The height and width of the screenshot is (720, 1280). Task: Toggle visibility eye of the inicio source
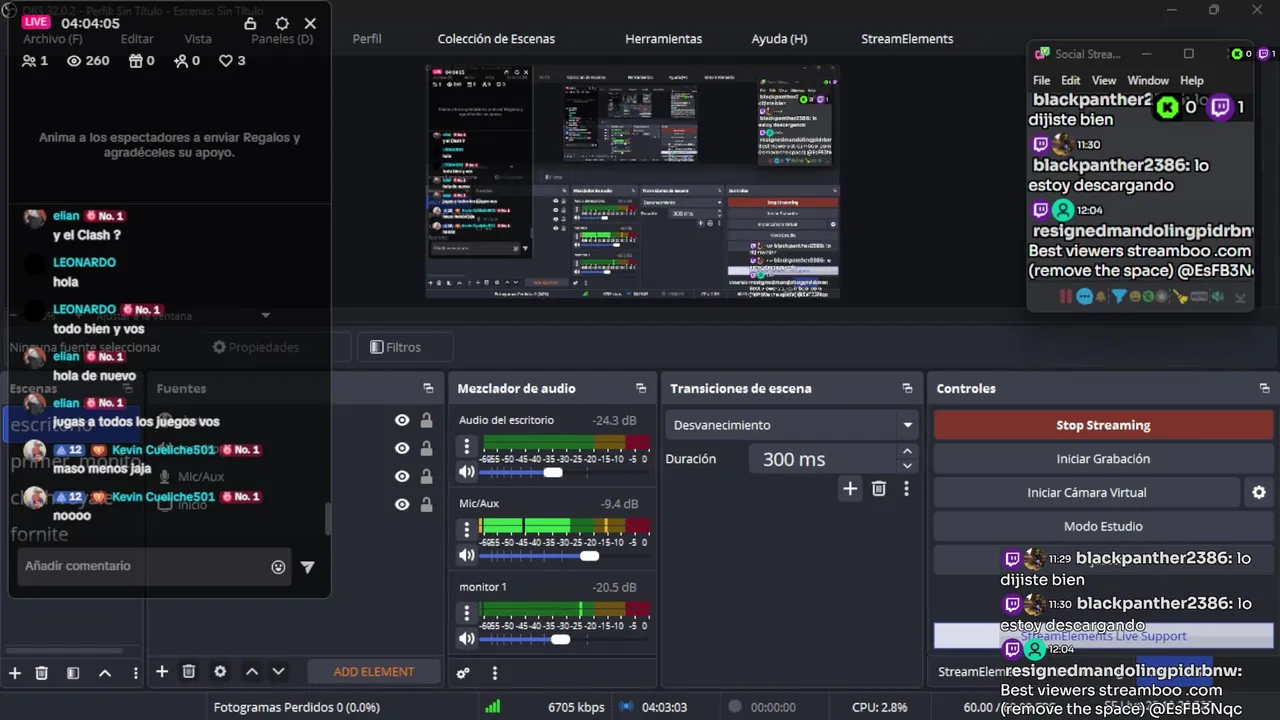point(402,505)
